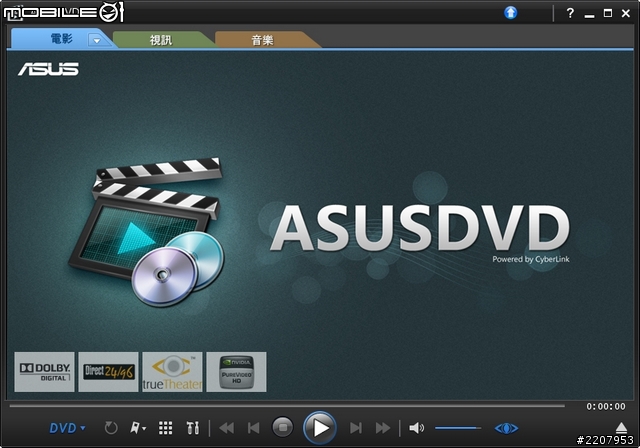Switch to the 視訊 (Video) tab
This screenshot has height=448, width=640.
161,40
